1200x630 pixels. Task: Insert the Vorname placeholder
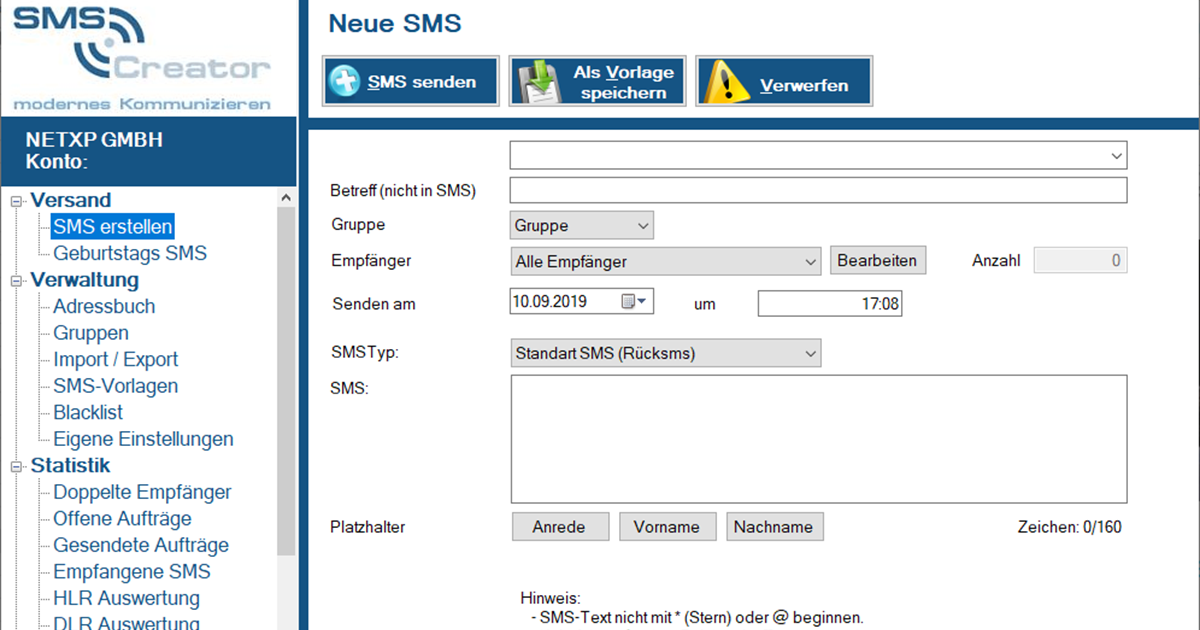tap(667, 527)
